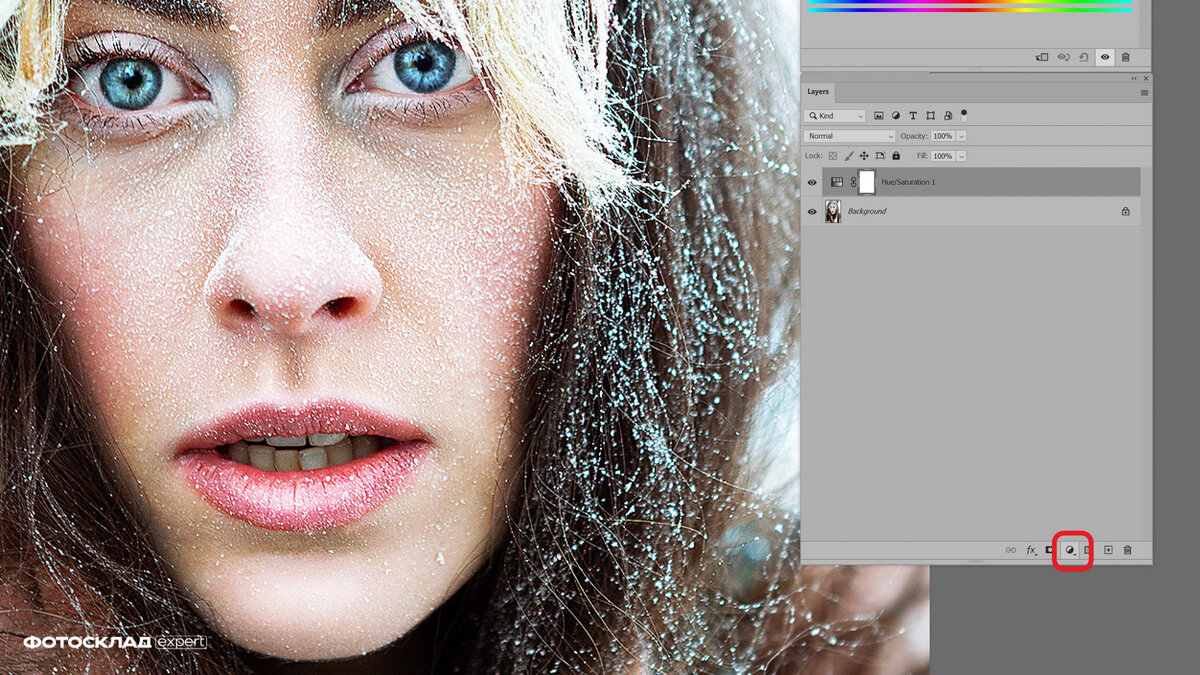Select the white layer mask thumbnail
This screenshot has width=1200, height=675.
click(867, 182)
